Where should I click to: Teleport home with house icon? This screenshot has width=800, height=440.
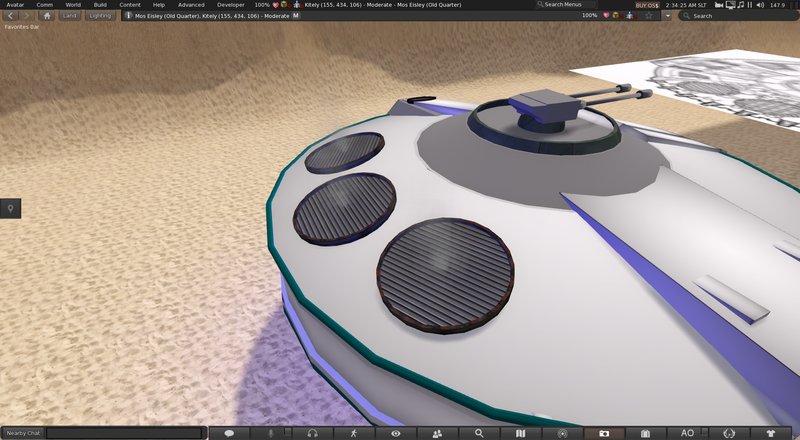(x=47, y=16)
